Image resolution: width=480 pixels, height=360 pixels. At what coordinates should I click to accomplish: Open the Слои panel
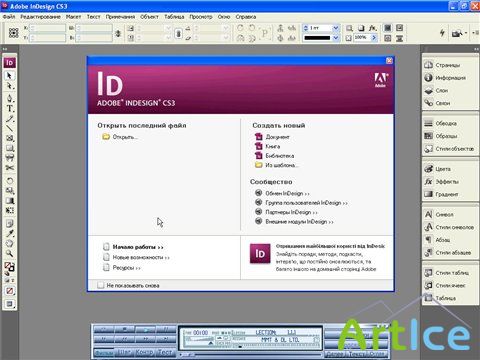click(442, 90)
